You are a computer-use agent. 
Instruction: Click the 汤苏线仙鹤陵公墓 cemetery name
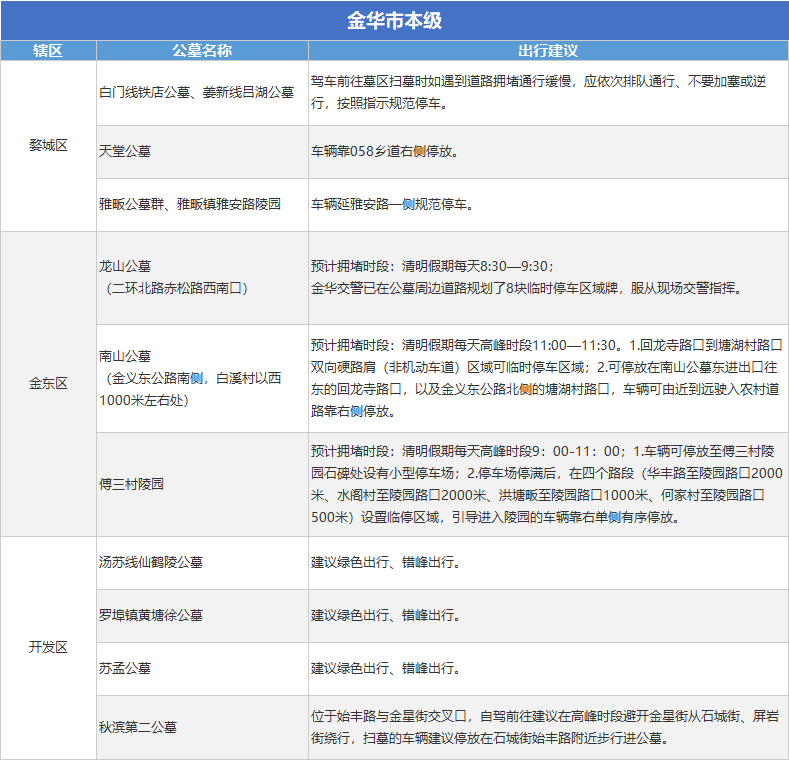[151, 562]
